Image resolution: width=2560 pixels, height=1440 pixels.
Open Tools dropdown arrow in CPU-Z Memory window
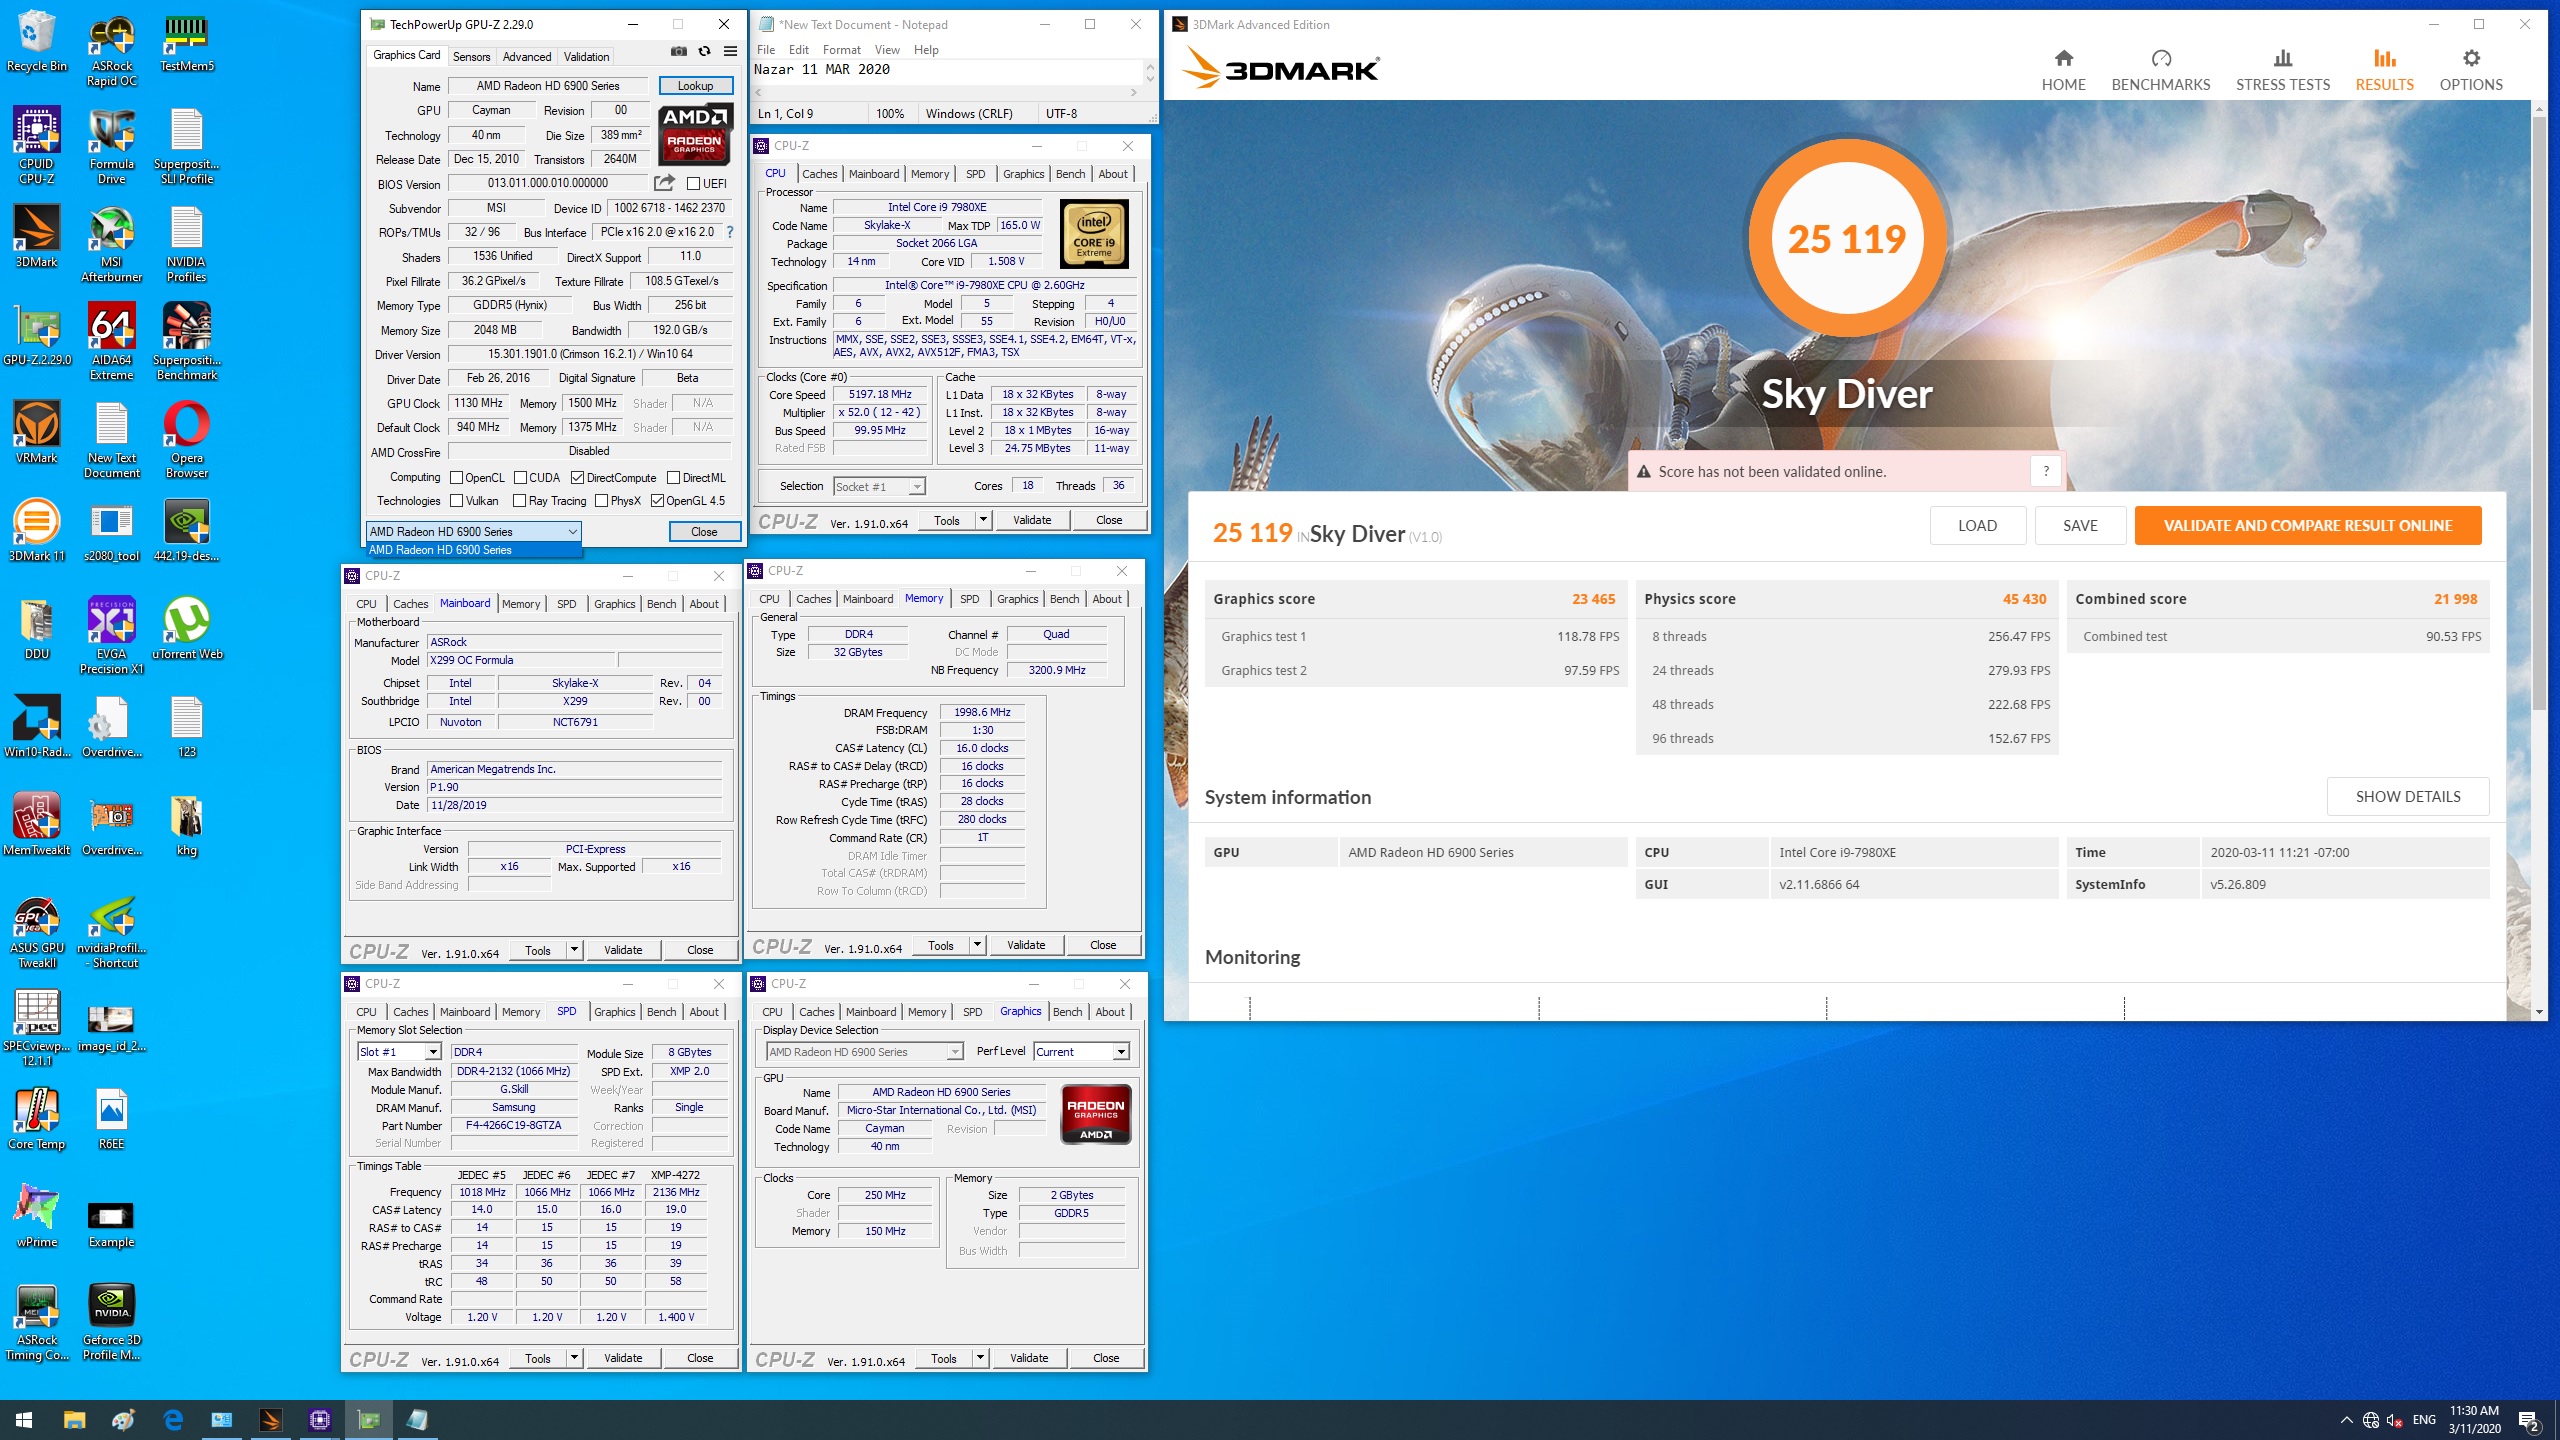[977, 945]
